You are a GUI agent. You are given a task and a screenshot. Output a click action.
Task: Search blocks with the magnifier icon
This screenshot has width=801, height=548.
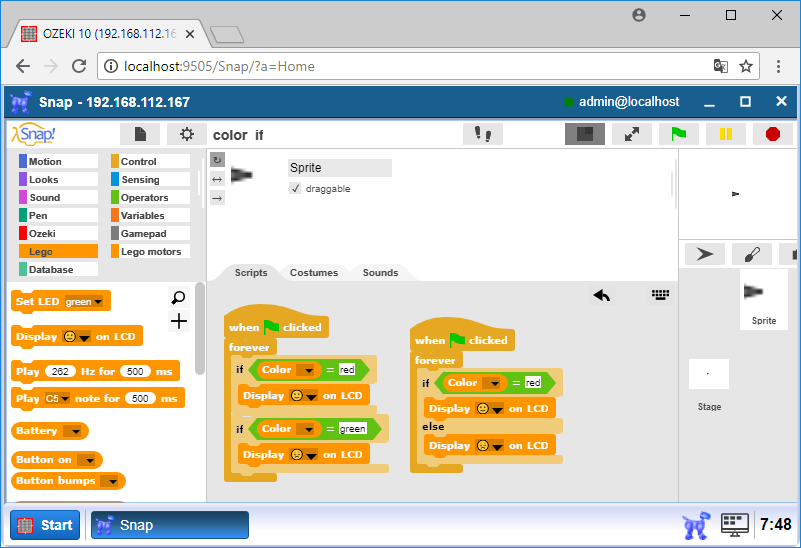point(178,297)
